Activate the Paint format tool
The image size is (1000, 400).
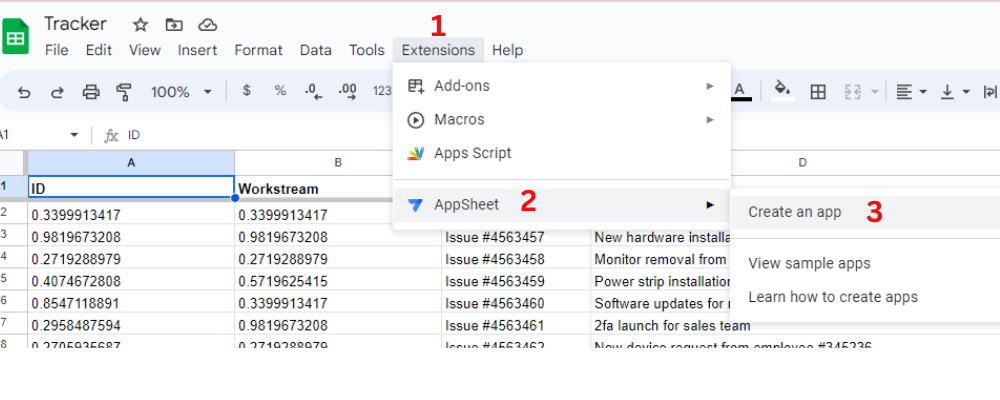click(x=124, y=93)
